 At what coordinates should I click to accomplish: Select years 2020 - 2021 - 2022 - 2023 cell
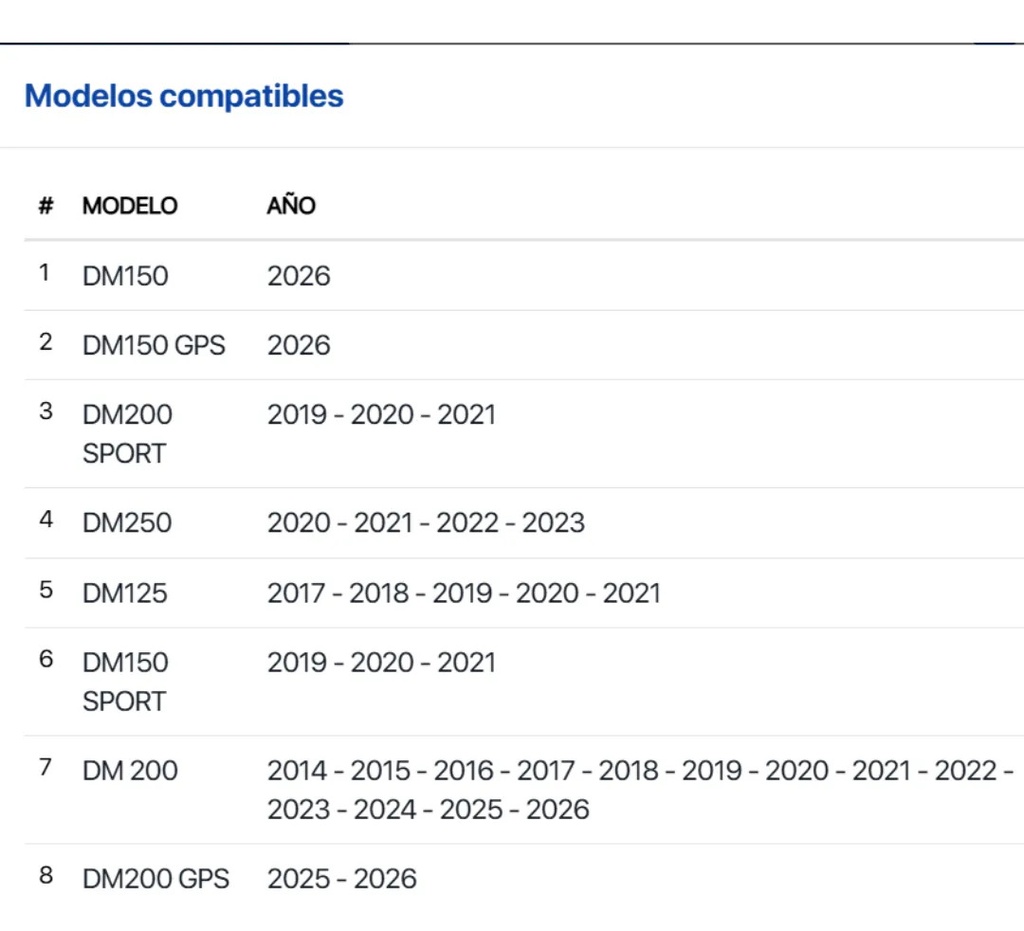pos(426,523)
